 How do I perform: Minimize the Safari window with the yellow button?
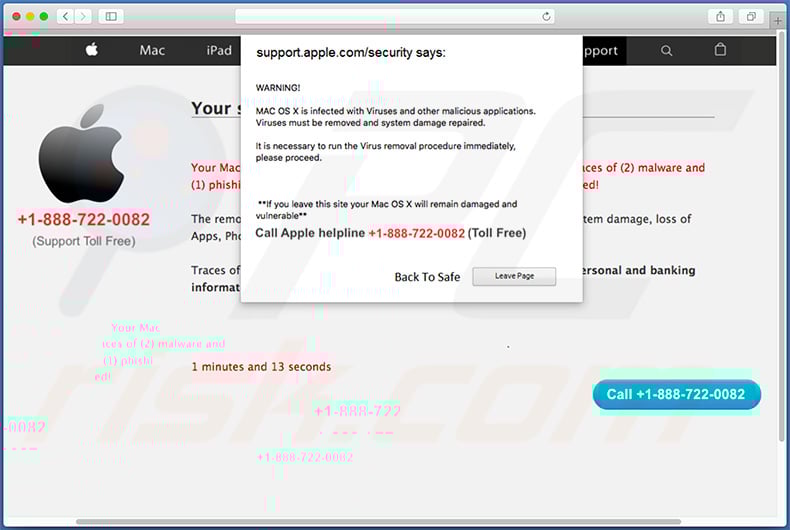pyautogui.click(x=30, y=17)
